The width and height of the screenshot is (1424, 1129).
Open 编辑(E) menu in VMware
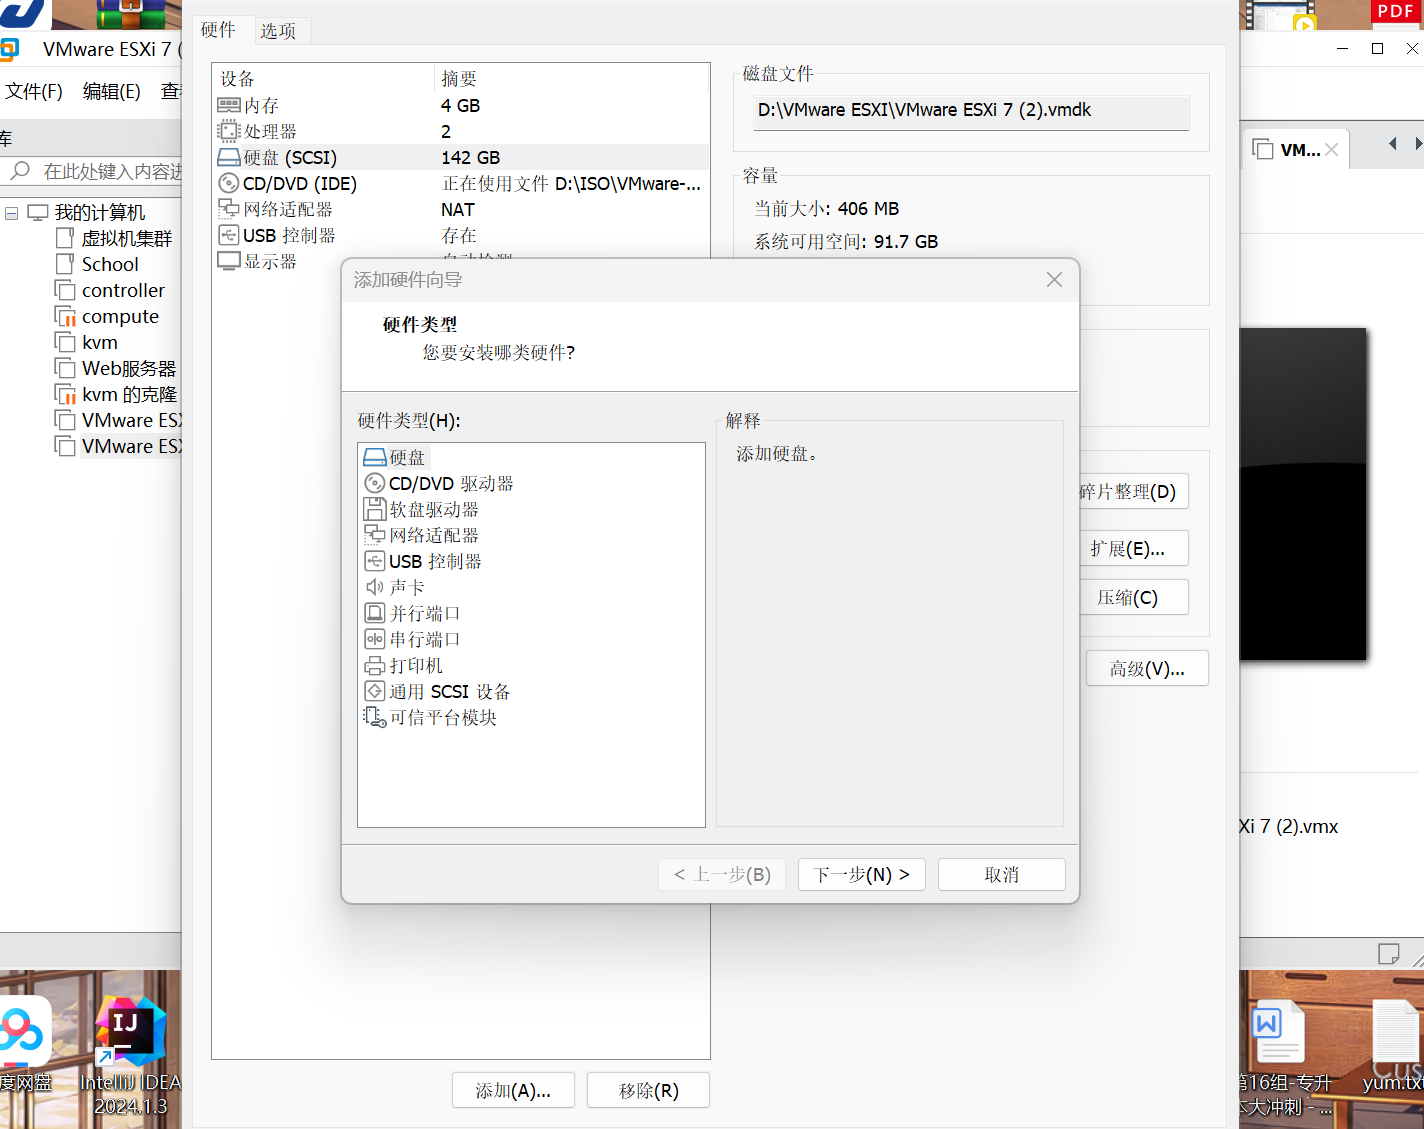coord(111,91)
